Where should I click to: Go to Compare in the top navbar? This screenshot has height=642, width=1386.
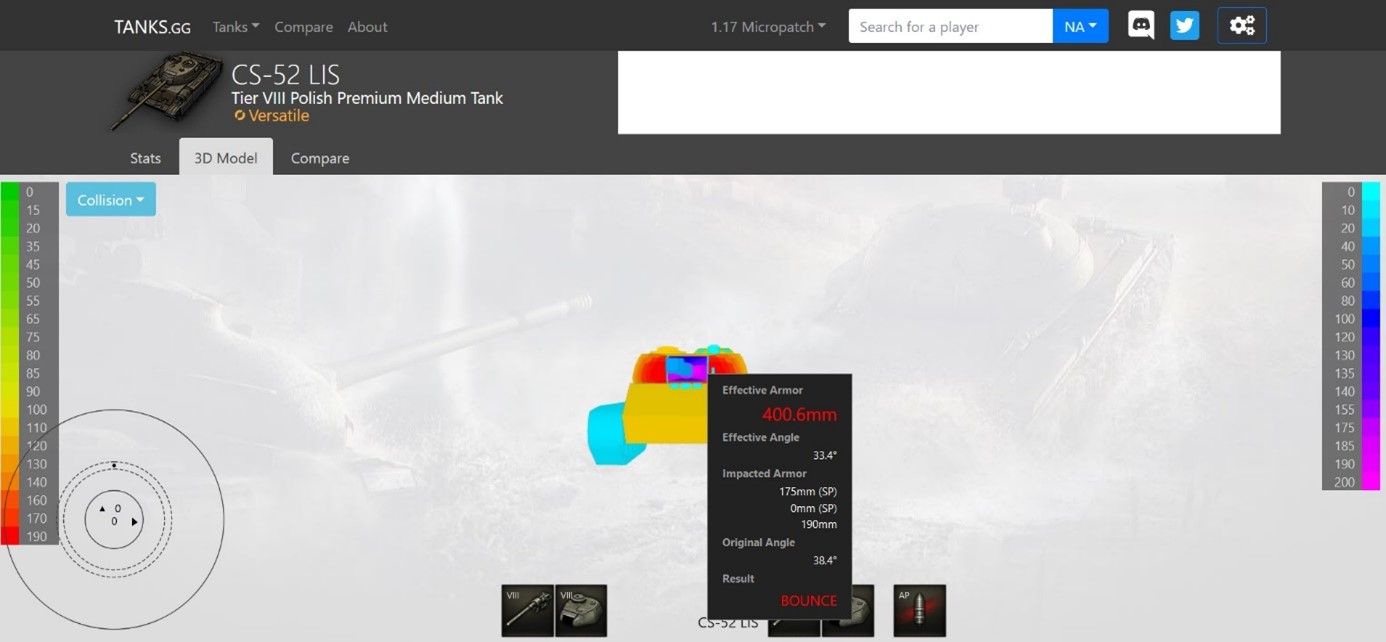click(303, 27)
